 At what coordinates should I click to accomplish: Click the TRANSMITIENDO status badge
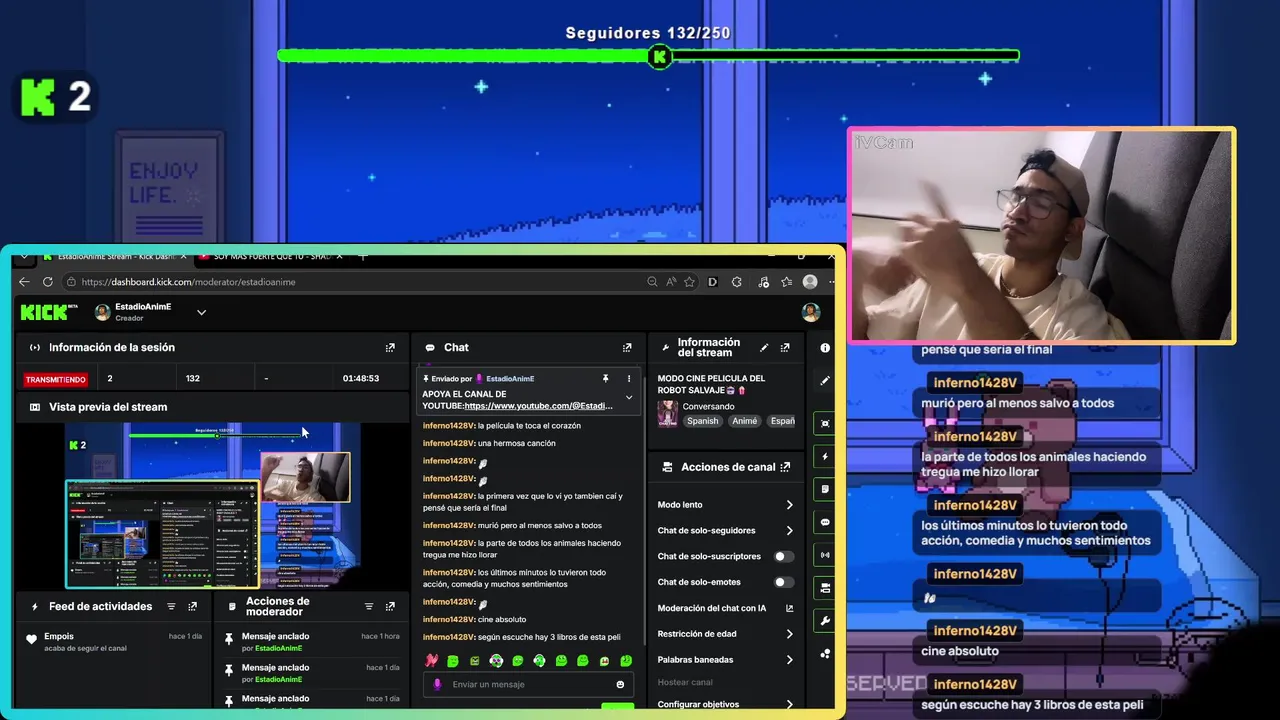[56, 379]
